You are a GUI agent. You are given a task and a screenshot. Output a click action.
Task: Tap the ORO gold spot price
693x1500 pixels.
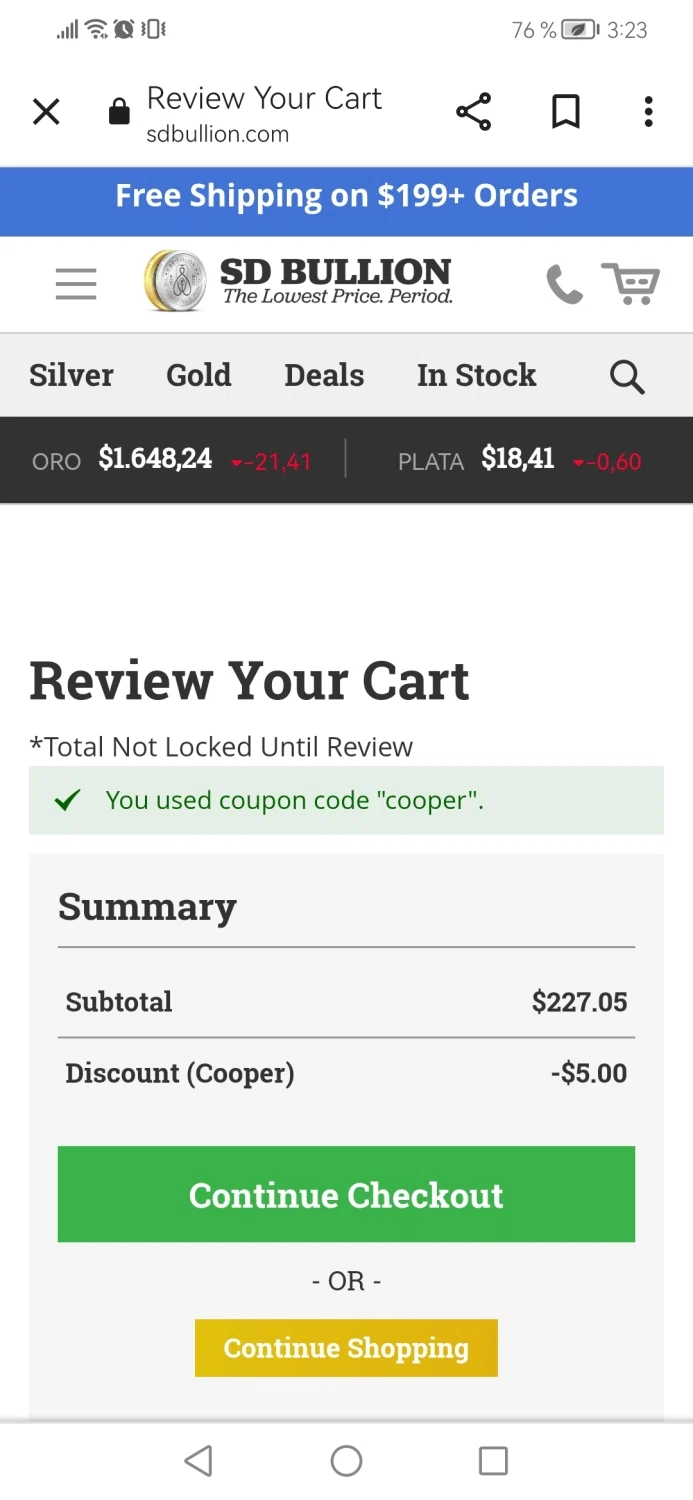point(154,460)
